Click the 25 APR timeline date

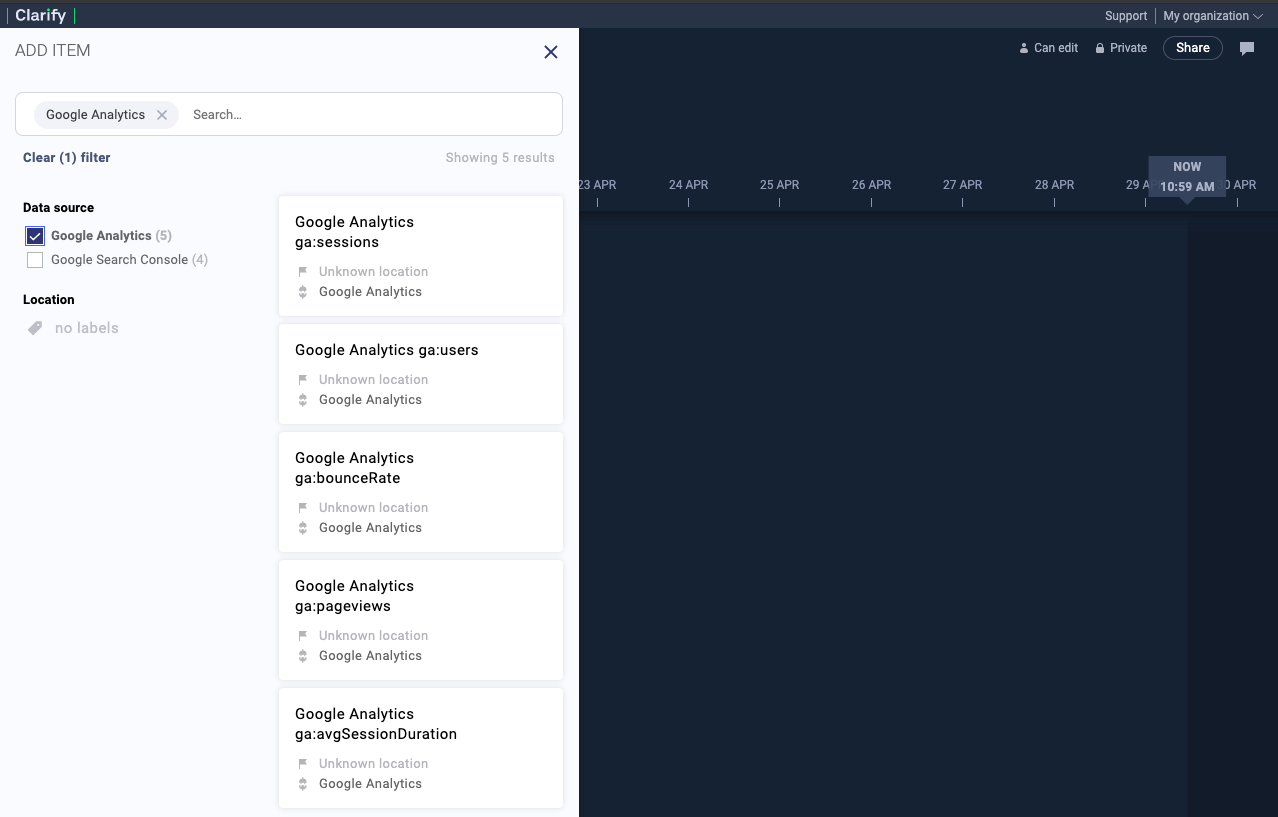click(779, 185)
